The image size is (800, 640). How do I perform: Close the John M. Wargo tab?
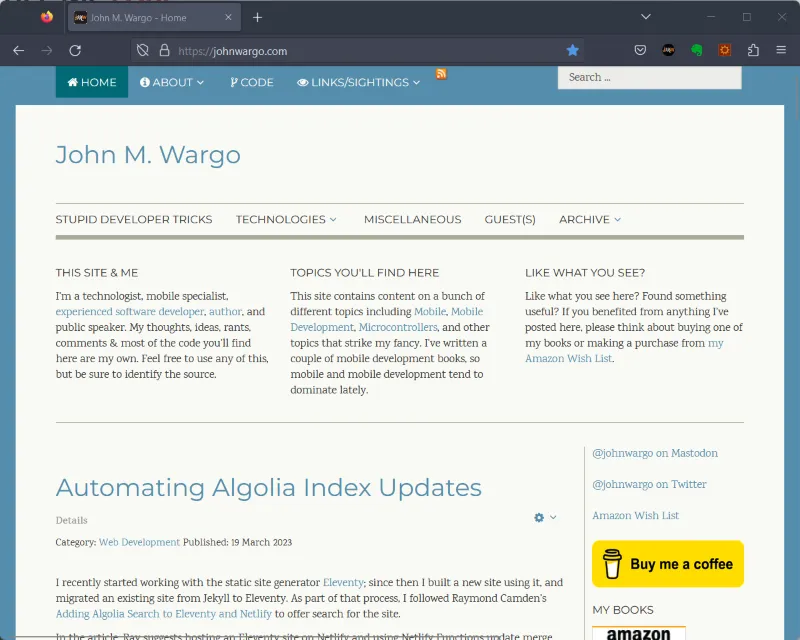coord(228,17)
